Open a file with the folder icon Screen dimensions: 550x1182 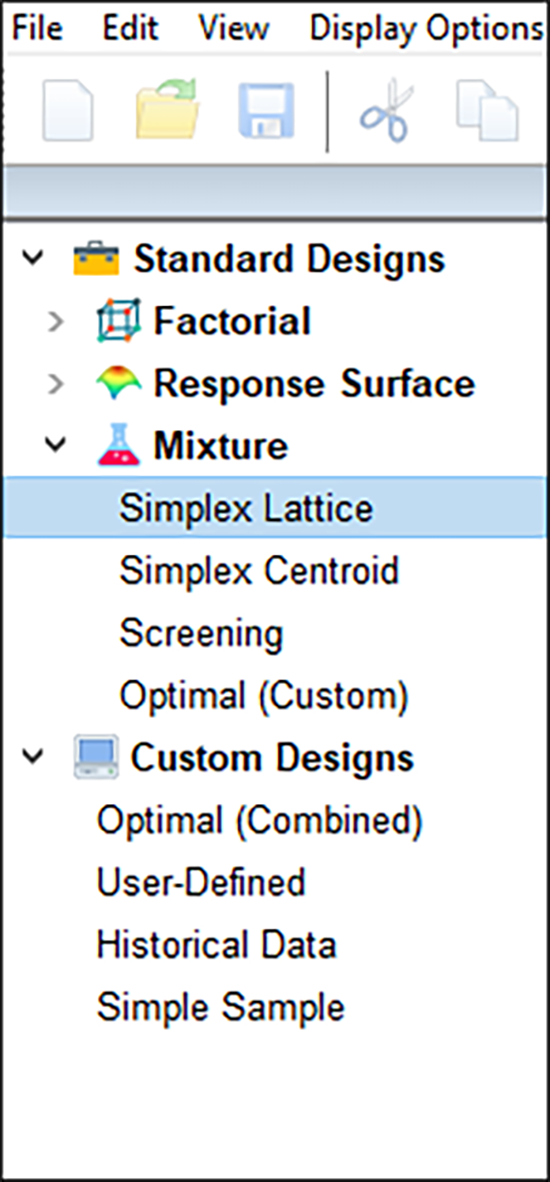(167, 109)
